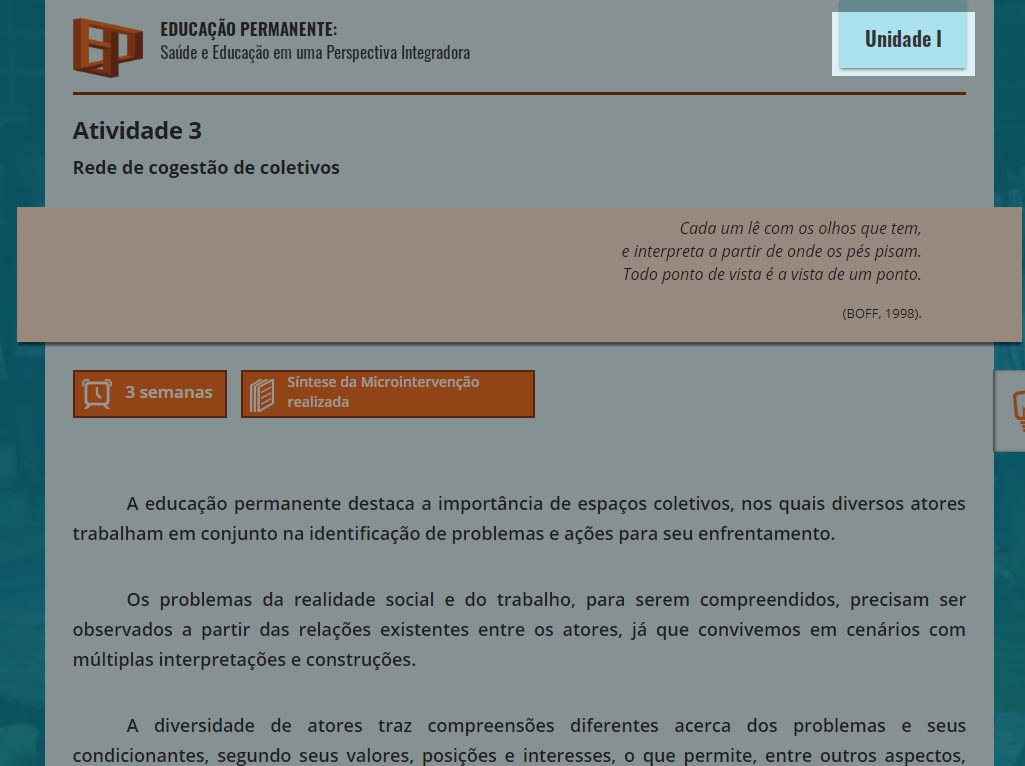Collapse the Rede de cogestão de coletivos subheading
The width and height of the screenshot is (1025, 766).
pos(206,167)
